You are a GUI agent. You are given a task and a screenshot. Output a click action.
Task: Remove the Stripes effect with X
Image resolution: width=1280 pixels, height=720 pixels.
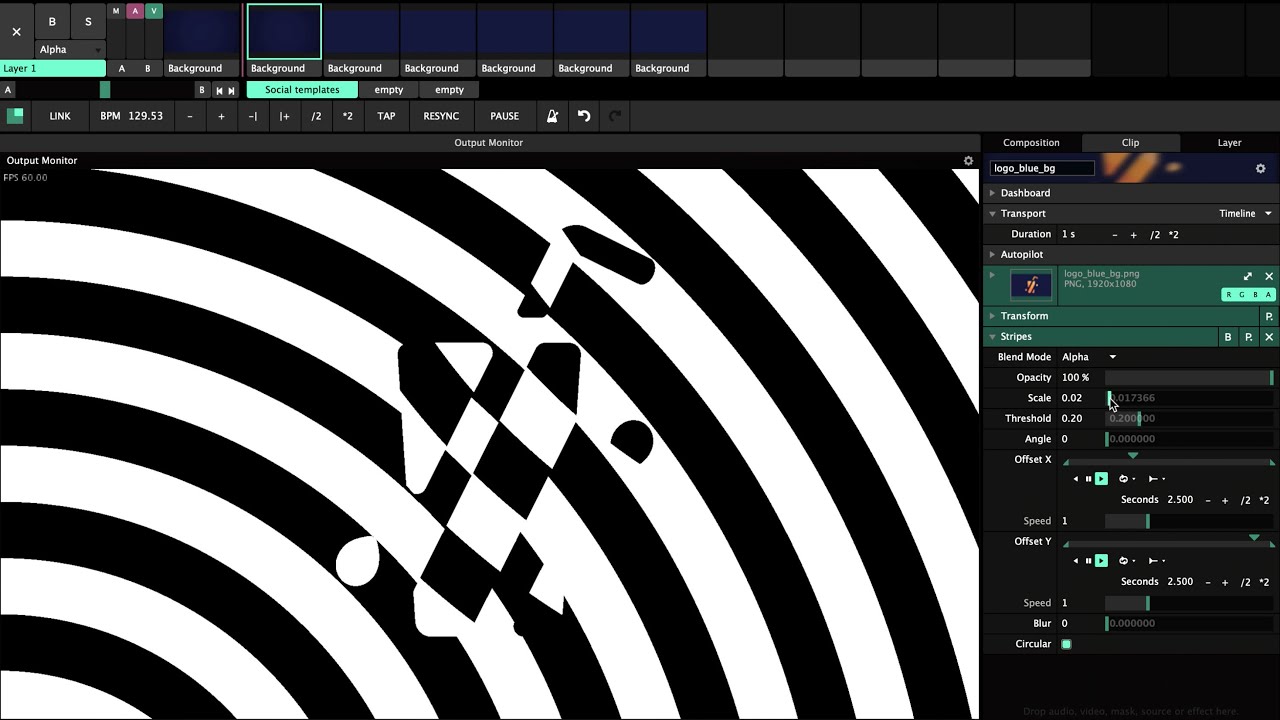1269,337
